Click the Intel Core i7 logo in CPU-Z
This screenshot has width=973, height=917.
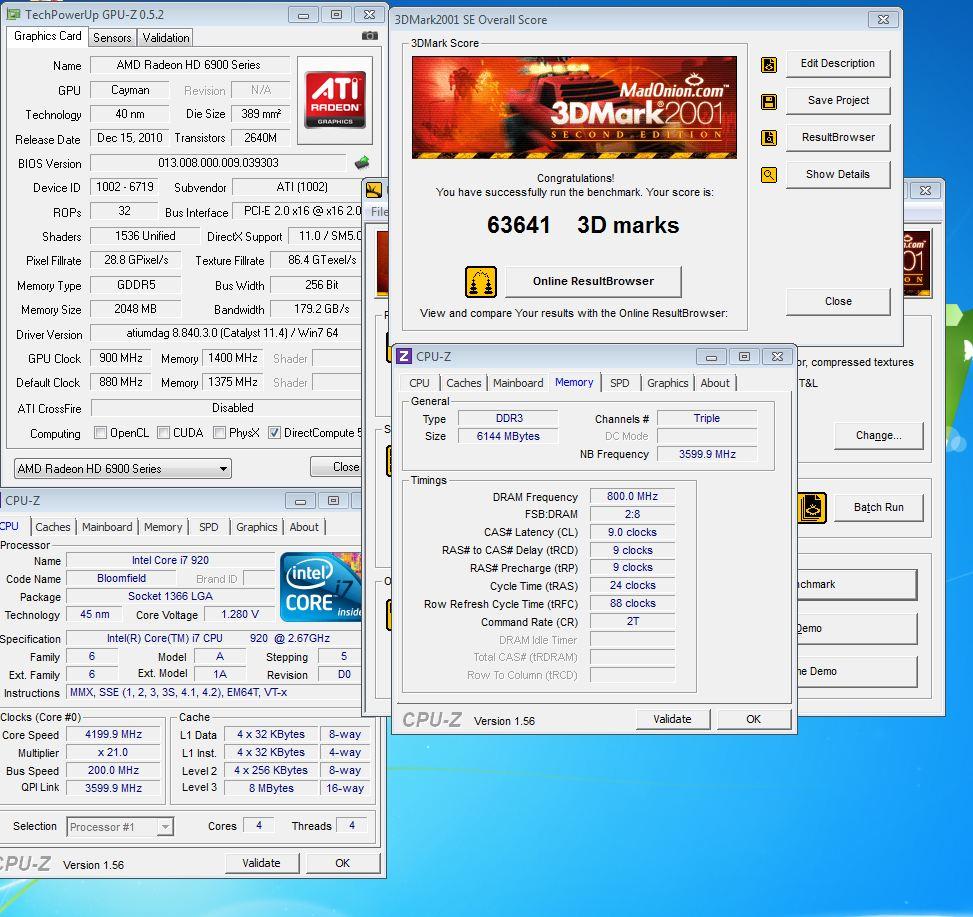(x=321, y=587)
